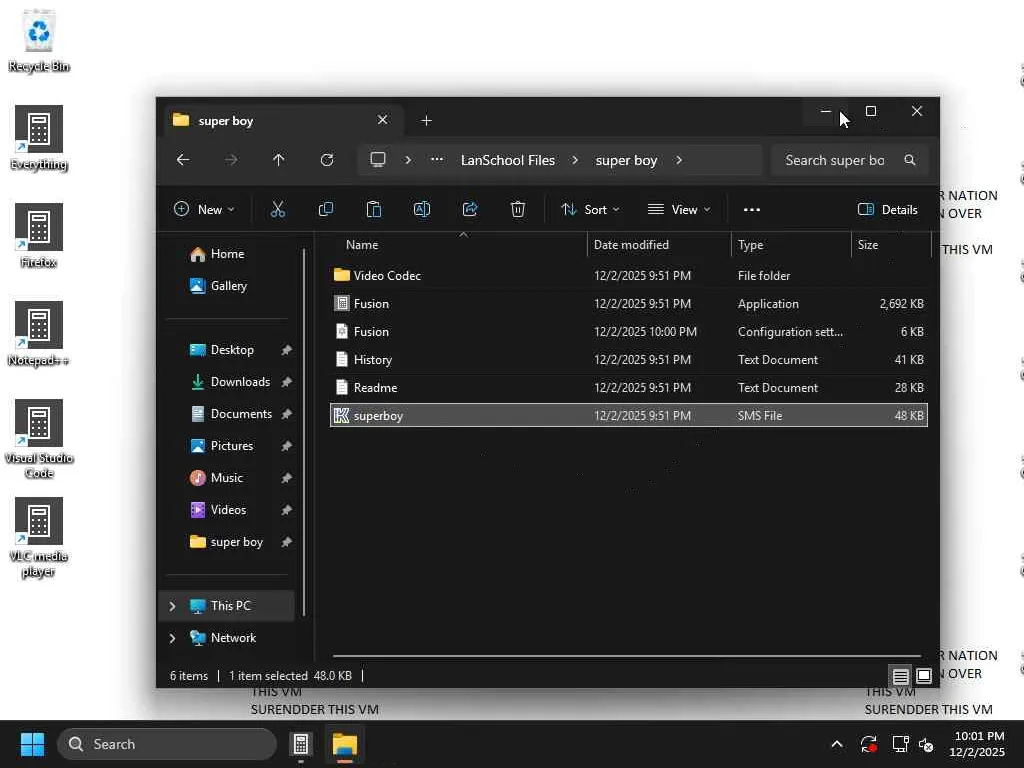This screenshot has height=768, width=1024.
Task: Add a new Explorer tab
Action: pos(426,121)
